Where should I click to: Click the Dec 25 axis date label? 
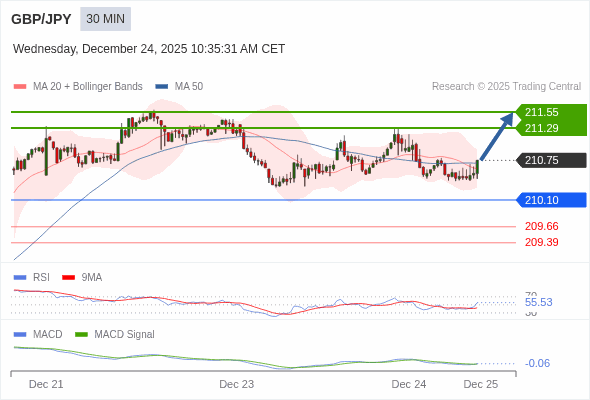pos(481,384)
